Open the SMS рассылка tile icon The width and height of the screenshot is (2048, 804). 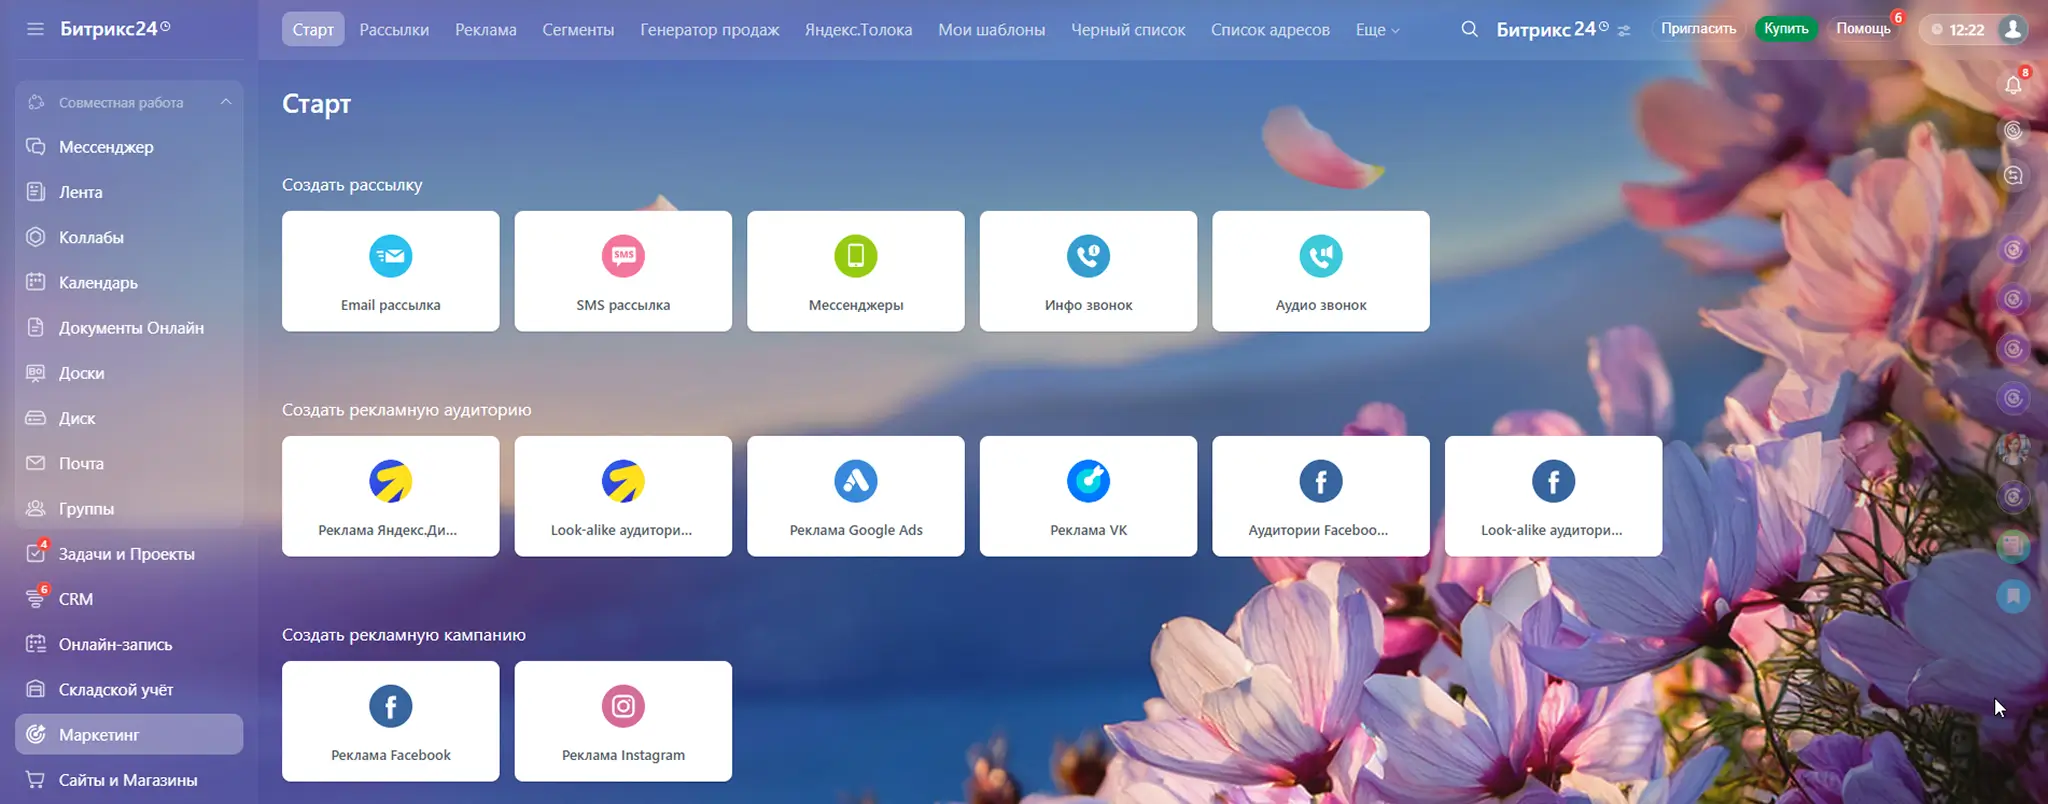click(x=623, y=256)
